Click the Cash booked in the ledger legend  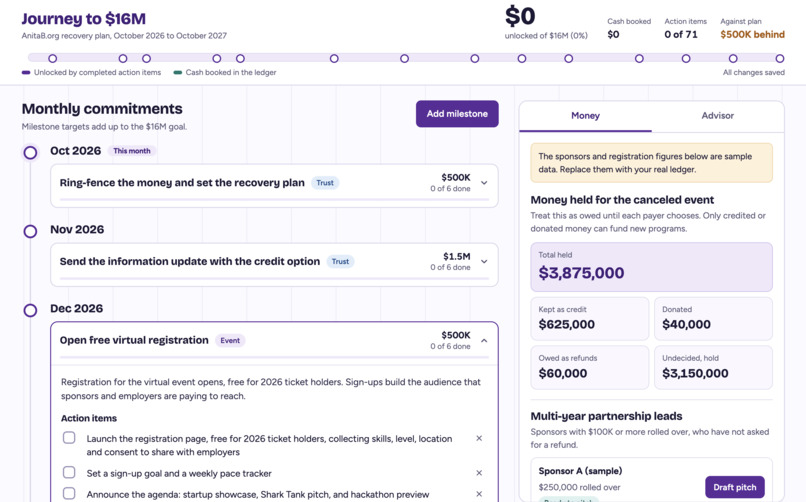(225, 72)
